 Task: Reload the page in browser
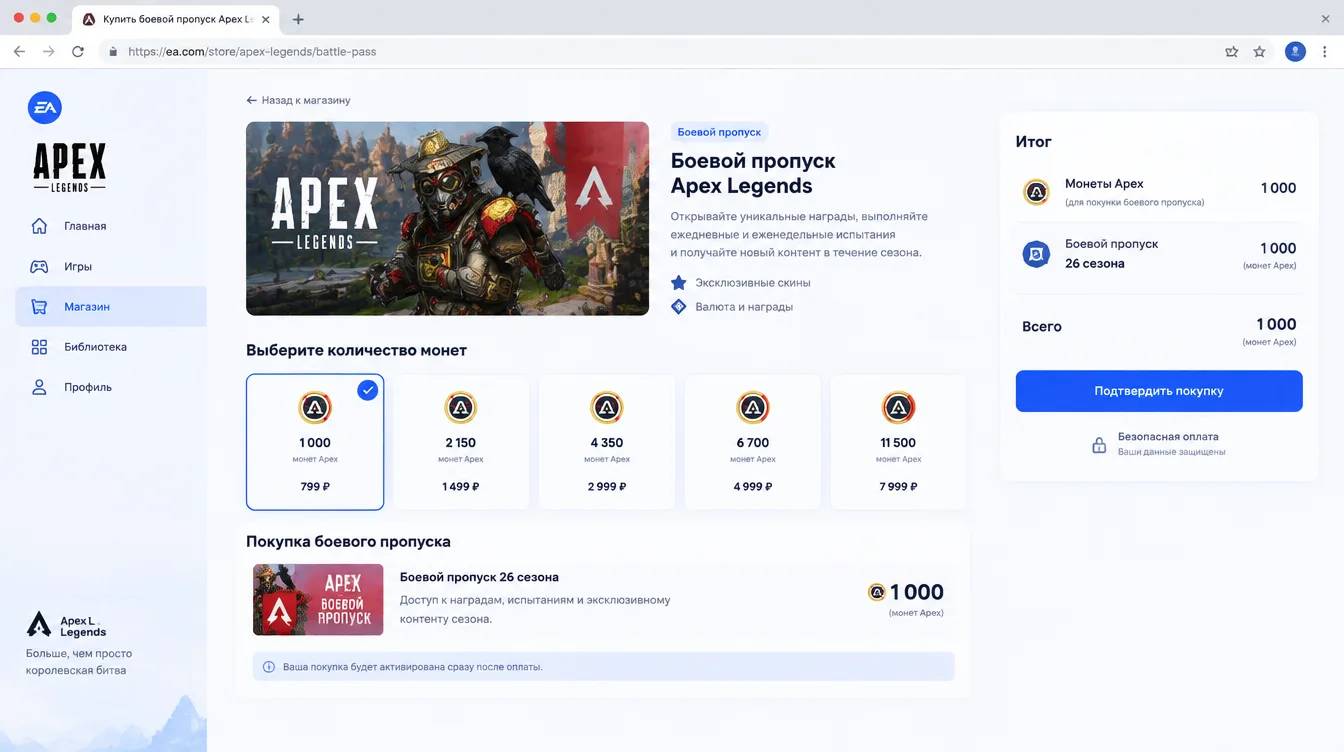tap(78, 51)
